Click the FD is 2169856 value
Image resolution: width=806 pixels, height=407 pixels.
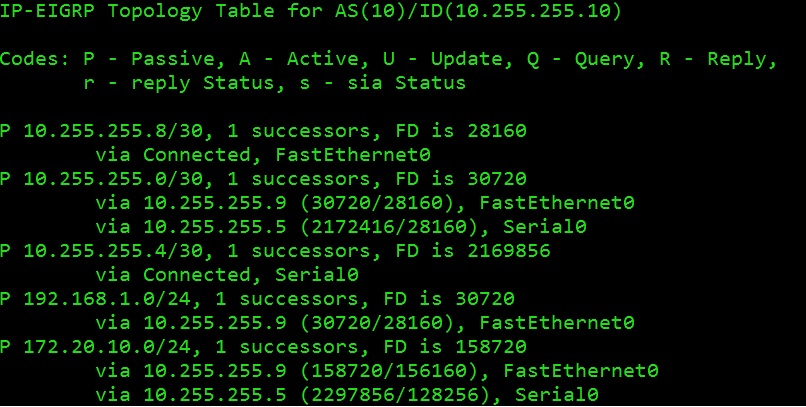(x=473, y=251)
